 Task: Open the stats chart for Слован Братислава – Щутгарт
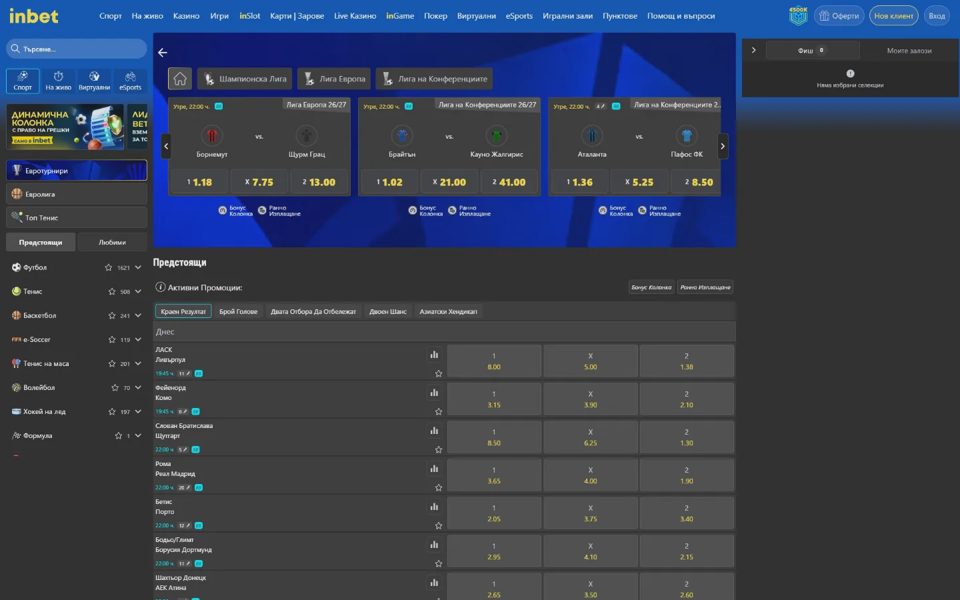click(434, 430)
